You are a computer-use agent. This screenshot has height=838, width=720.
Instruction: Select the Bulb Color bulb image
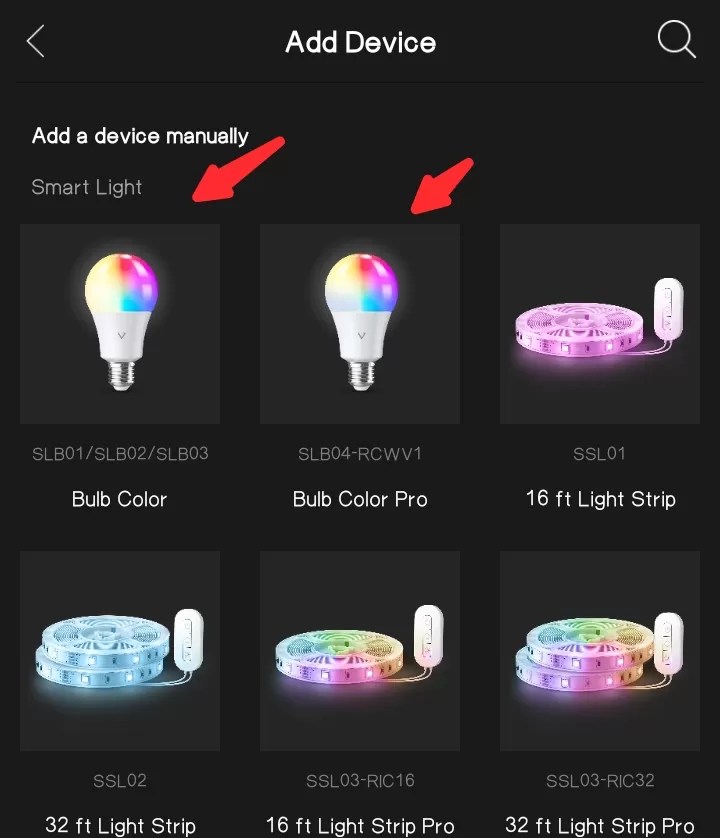coord(120,324)
